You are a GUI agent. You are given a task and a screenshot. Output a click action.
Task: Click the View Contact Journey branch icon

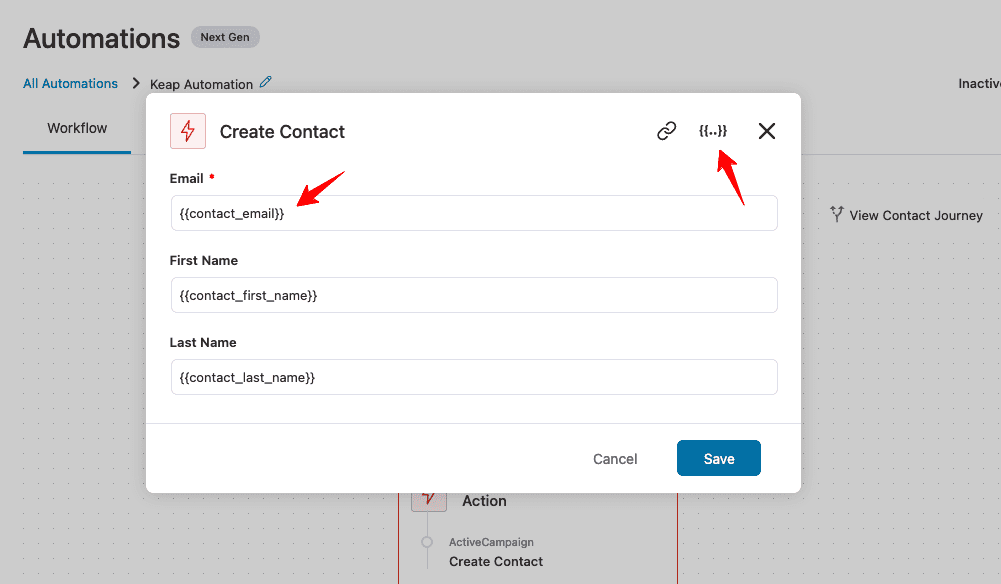(x=836, y=214)
